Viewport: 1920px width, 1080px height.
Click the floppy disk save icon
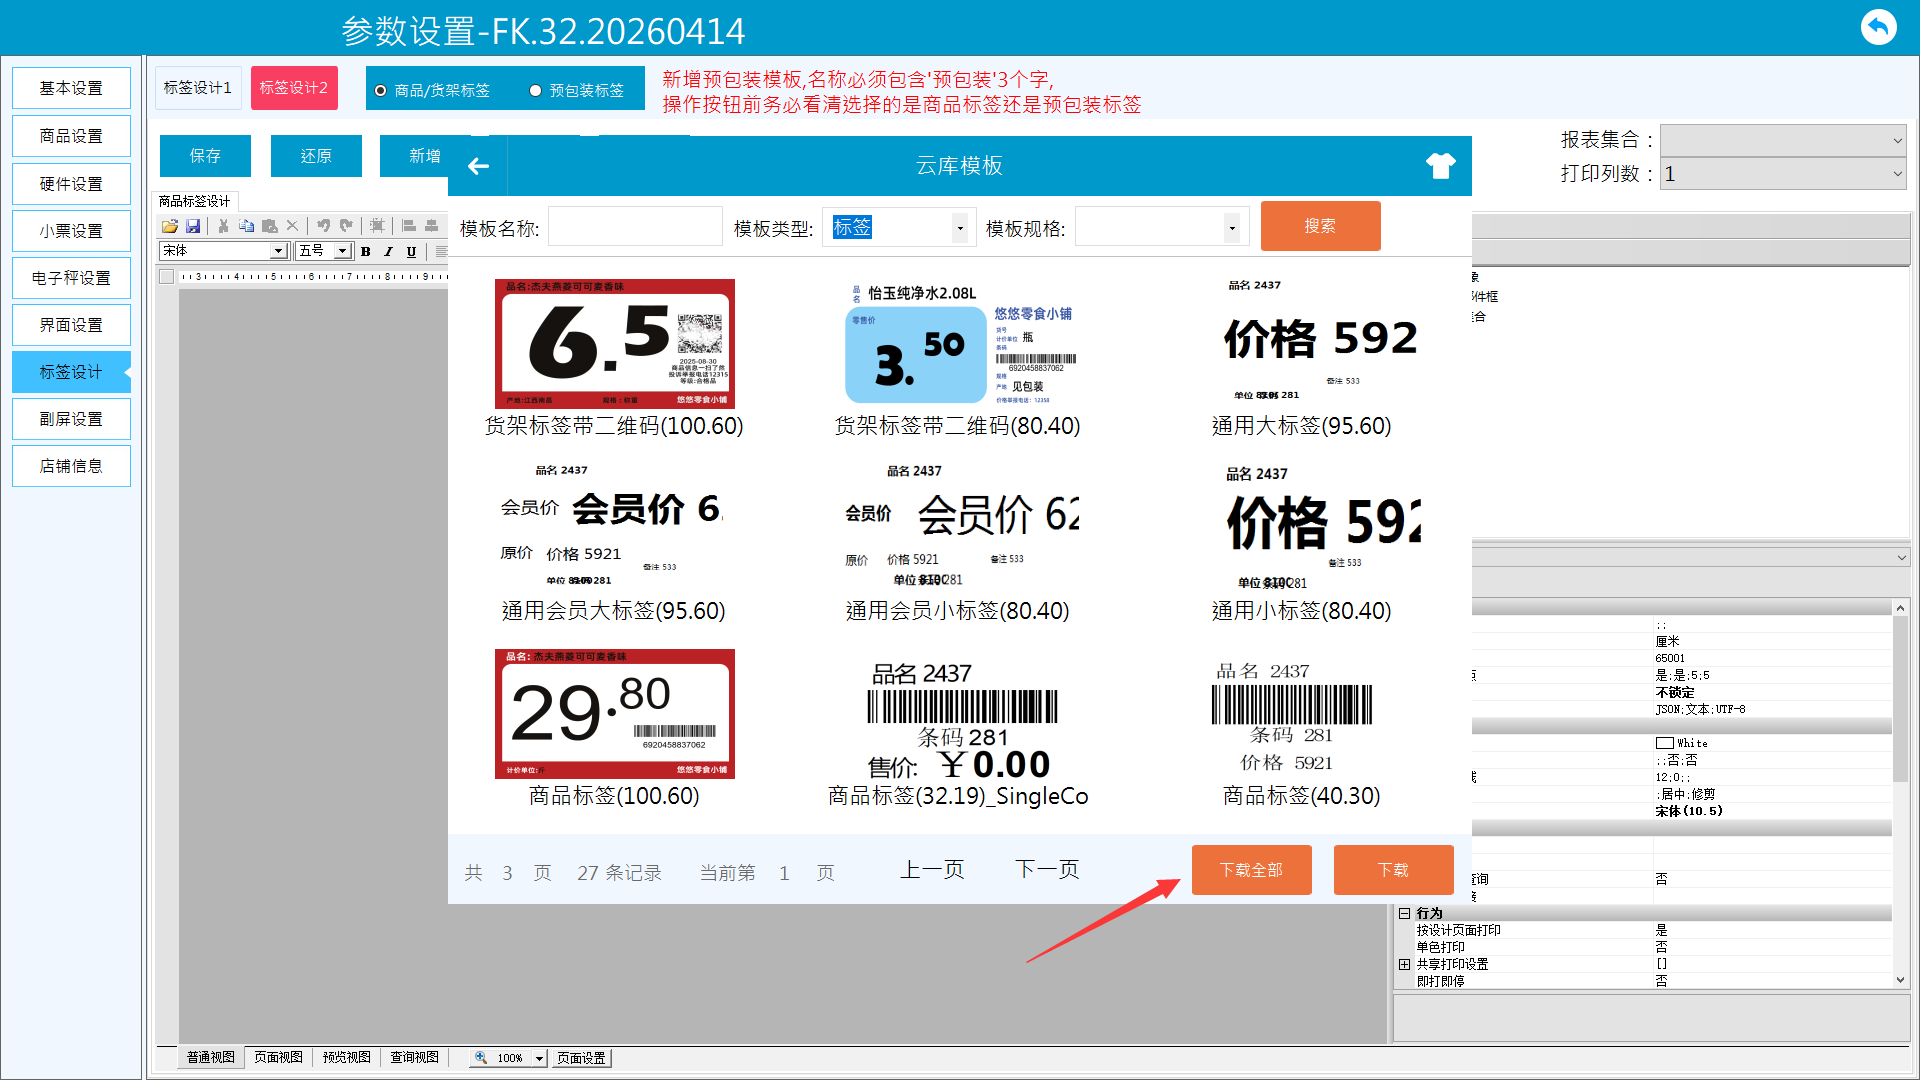click(x=193, y=226)
